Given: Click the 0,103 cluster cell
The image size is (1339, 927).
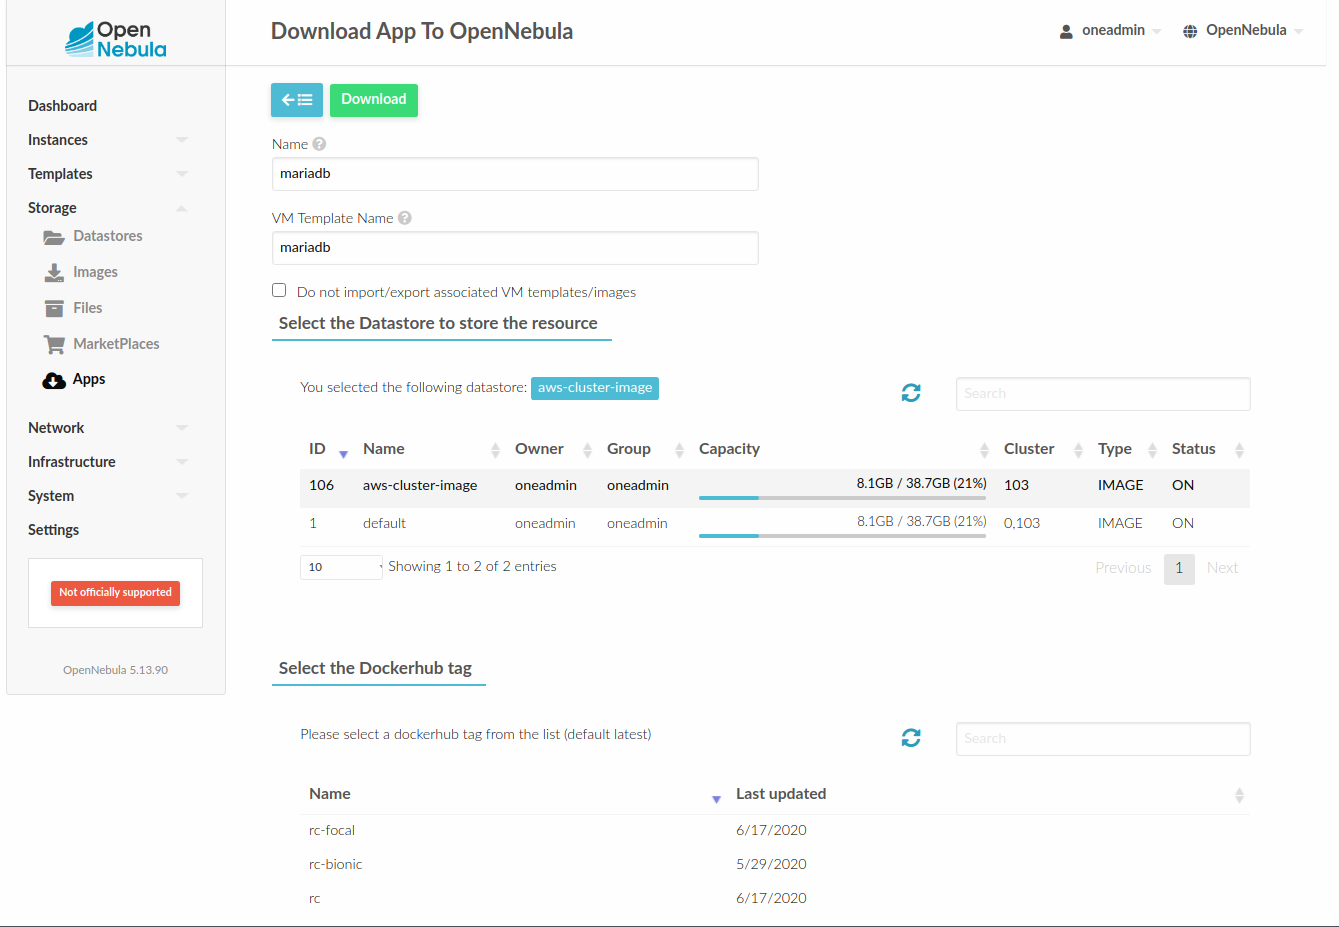Looking at the screenshot, I should tap(1022, 523).
